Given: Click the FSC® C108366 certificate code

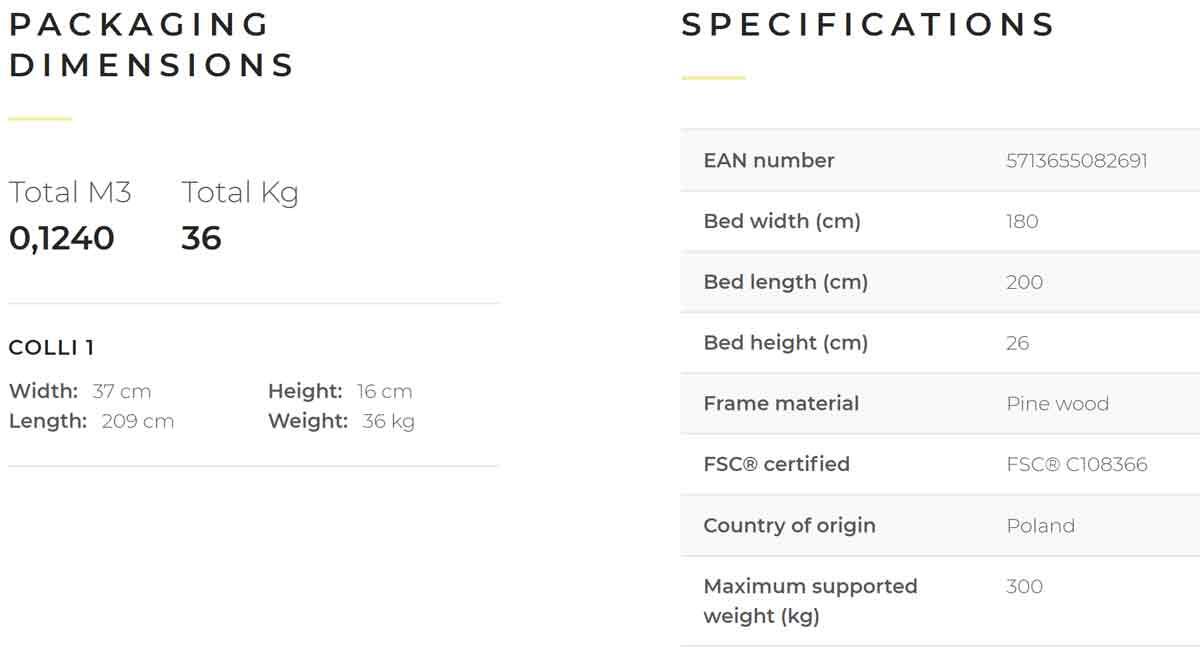Looking at the screenshot, I should tap(1076, 465).
